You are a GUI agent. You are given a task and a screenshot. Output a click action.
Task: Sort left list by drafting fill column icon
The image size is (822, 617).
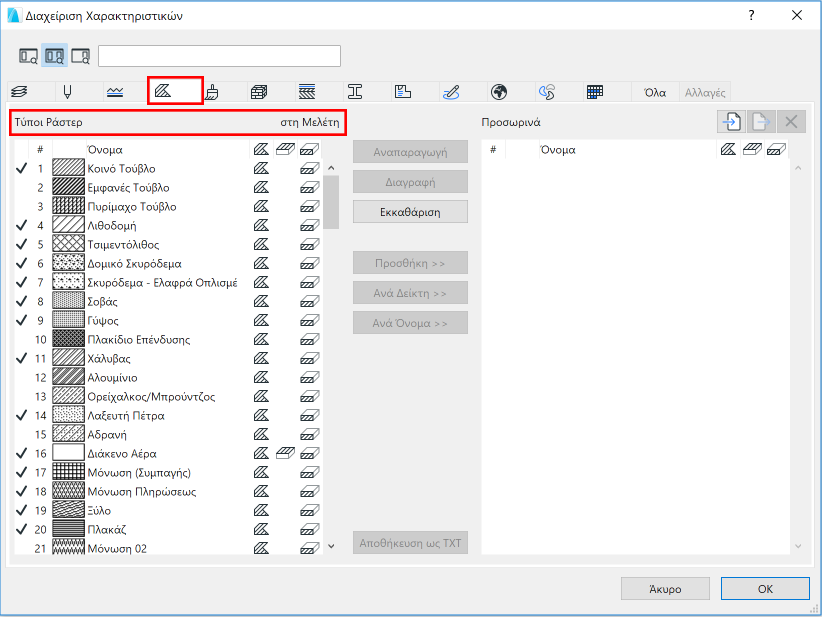[261, 149]
